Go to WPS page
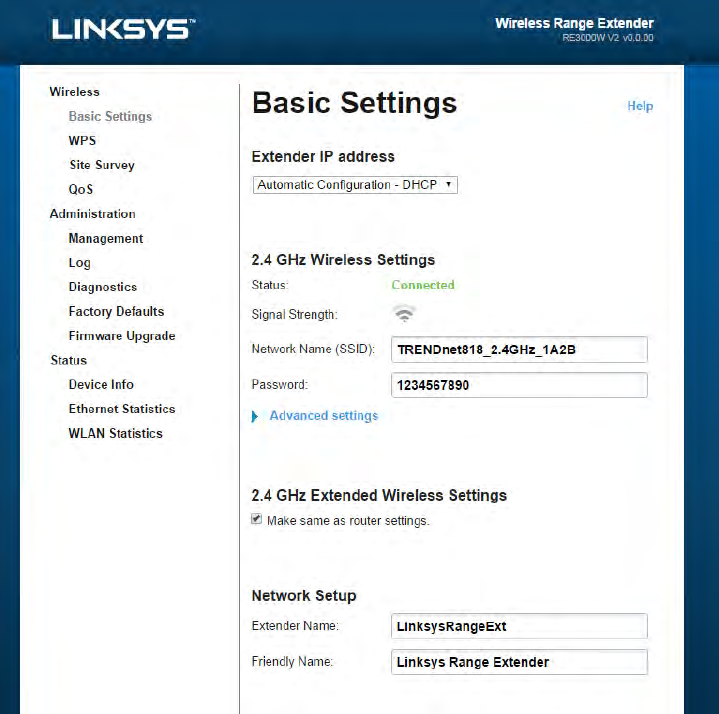This screenshot has width=719, height=714. click(x=82, y=140)
